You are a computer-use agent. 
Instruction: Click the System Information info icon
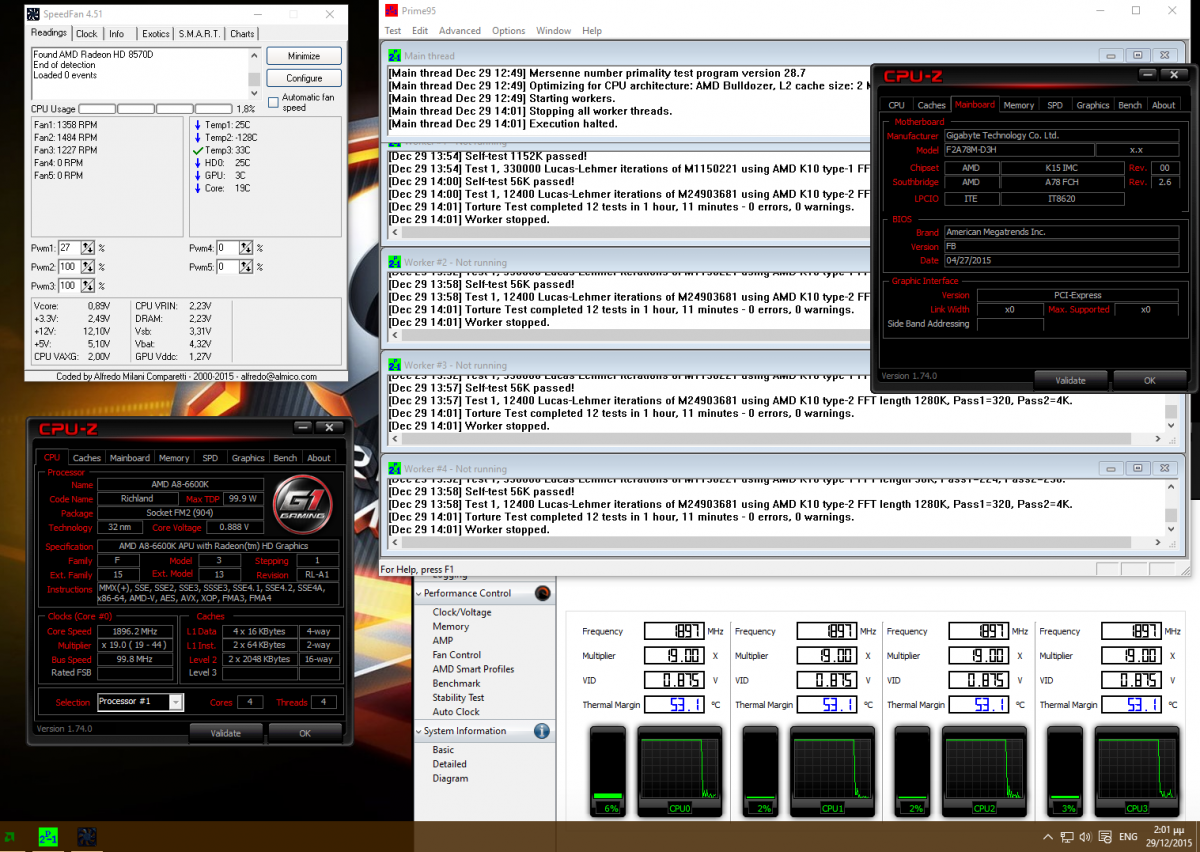coord(542,731)
